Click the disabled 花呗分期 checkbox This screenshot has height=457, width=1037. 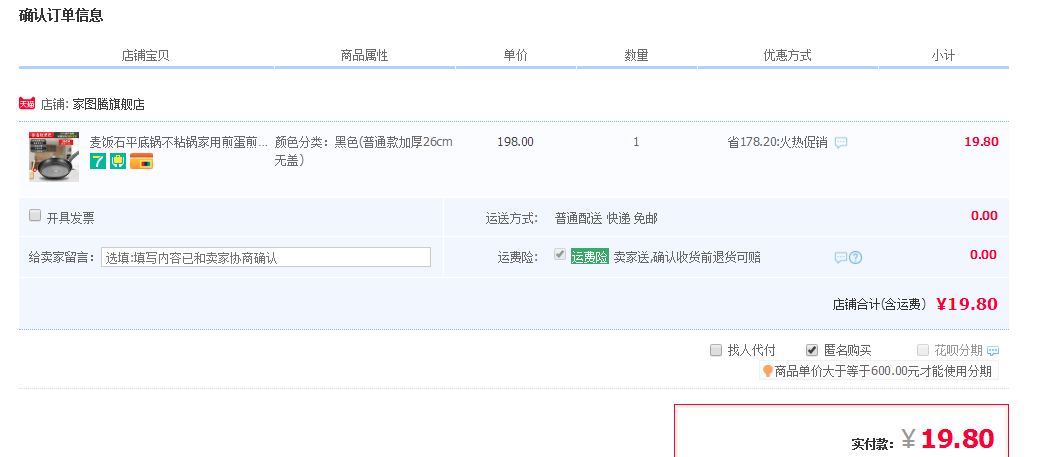click(x=923, y=350)
